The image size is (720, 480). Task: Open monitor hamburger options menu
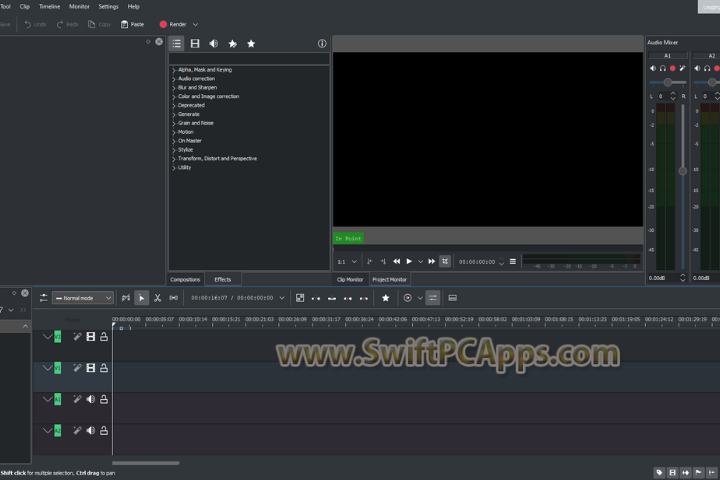click(513, 261)
